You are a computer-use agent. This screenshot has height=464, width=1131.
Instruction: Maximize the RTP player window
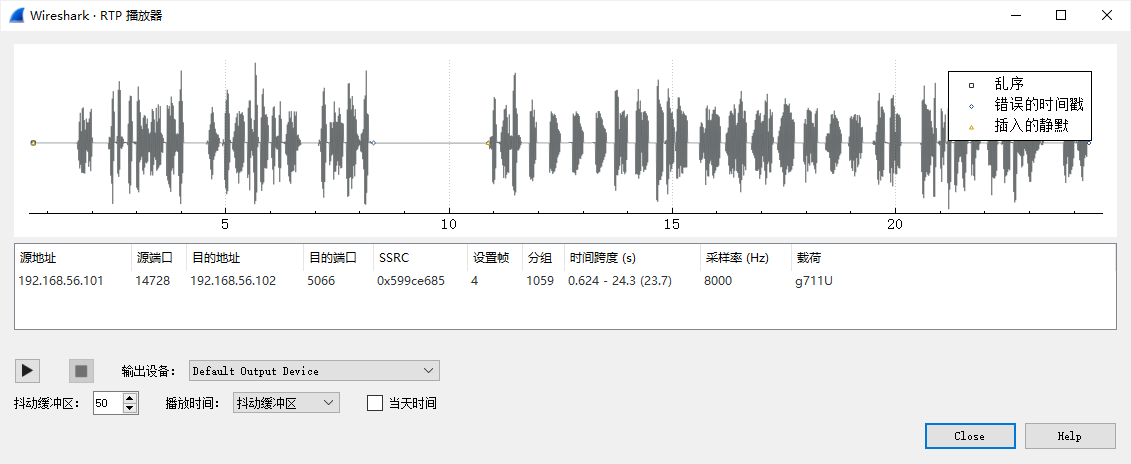(x=1061, y=15)
